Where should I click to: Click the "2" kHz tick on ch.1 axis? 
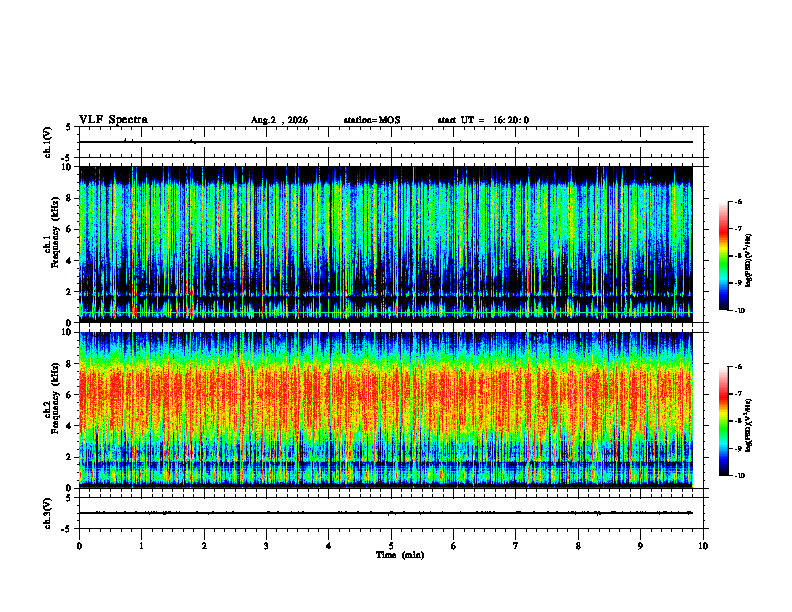pos(70,291)
